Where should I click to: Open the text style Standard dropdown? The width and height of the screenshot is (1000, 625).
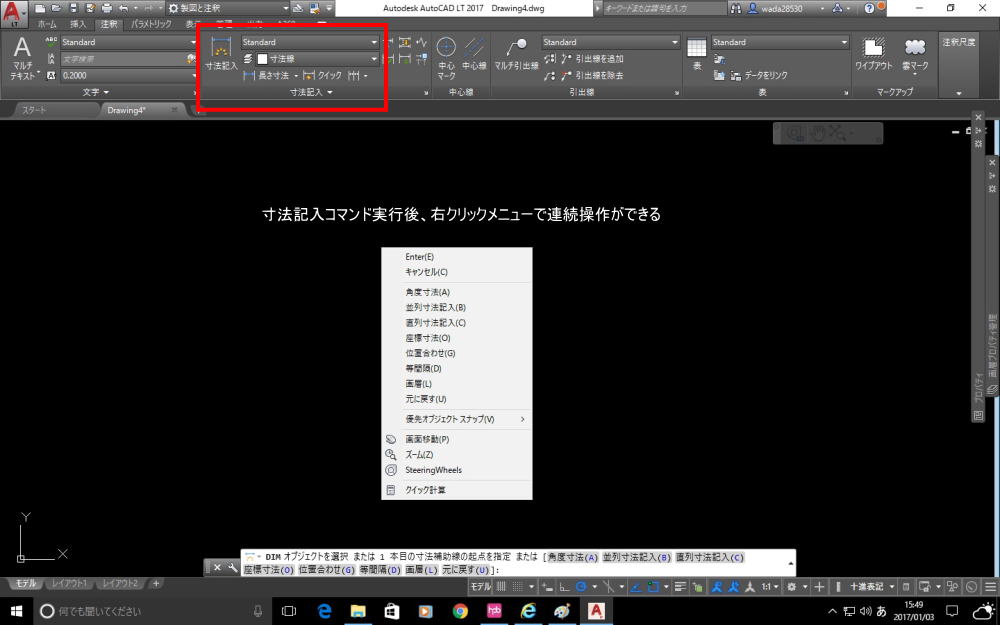coord(129,42)
